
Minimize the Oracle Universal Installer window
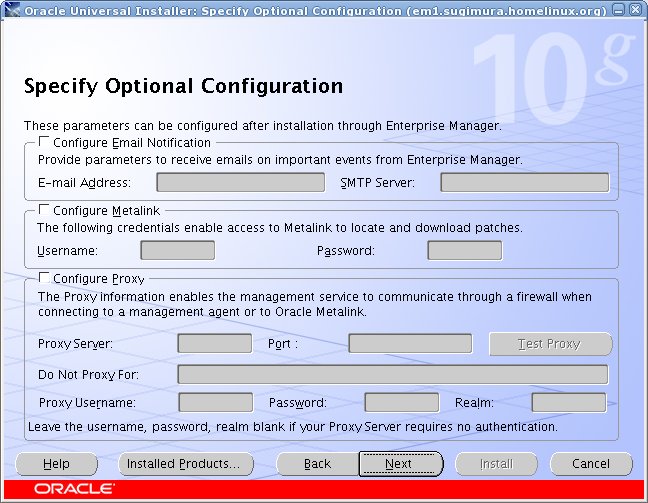tap(619, 10)
